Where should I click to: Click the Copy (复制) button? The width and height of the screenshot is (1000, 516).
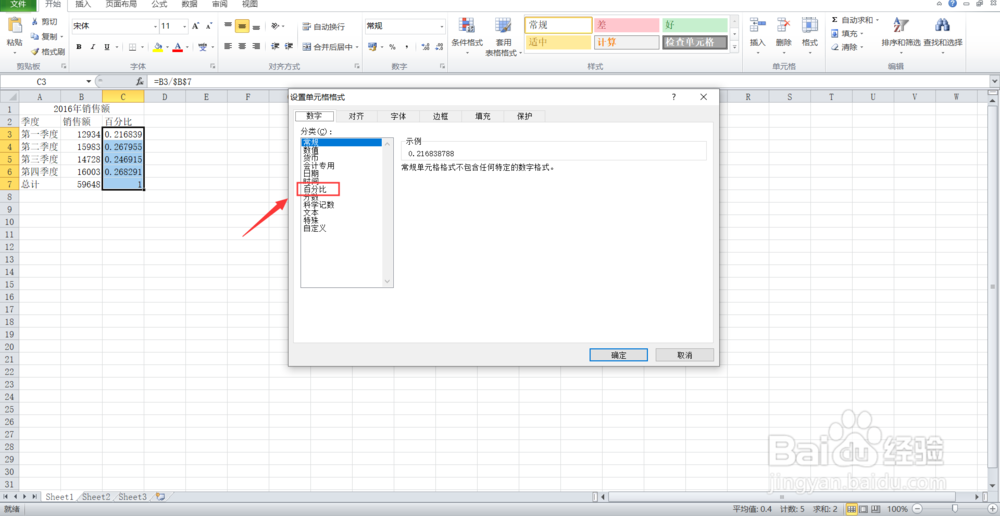45,36
